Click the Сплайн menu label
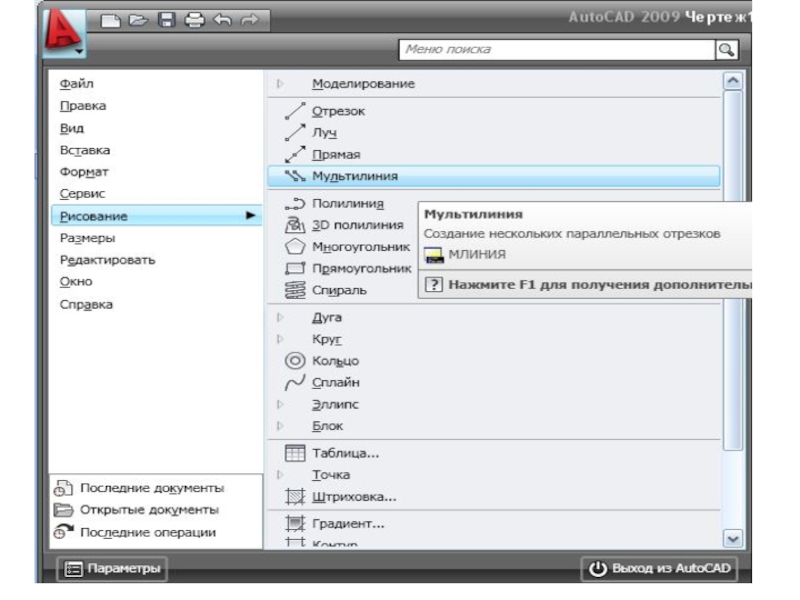 pos(336,383)
